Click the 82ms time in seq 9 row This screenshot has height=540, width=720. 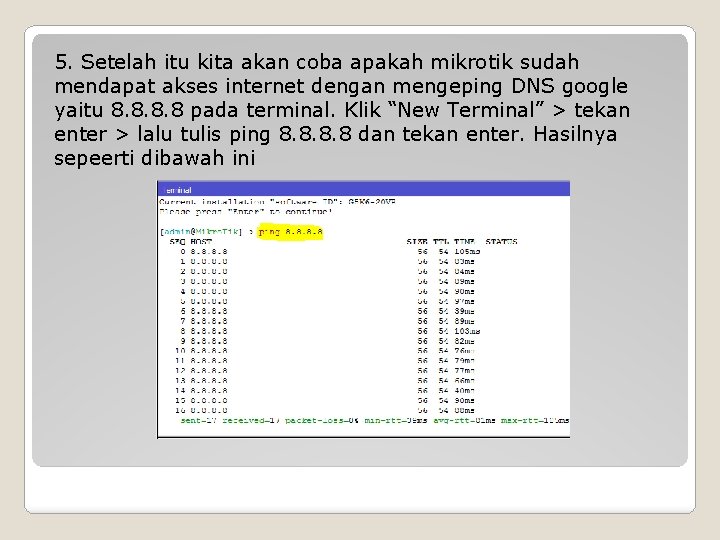point(464,341)
